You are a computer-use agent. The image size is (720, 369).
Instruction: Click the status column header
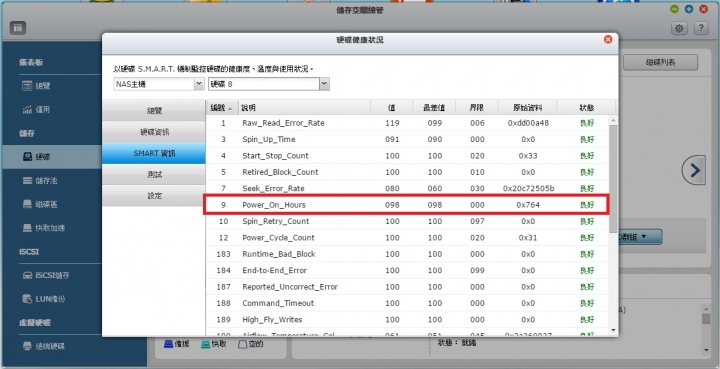pyautogui.click(x=586, y=107)
